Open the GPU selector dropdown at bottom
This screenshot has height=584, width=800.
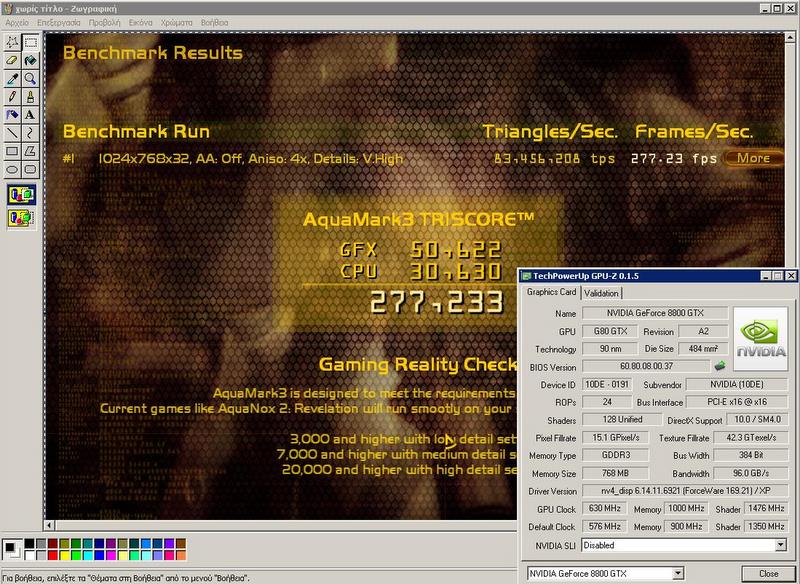pyautogui.click(x=678, y=573)
